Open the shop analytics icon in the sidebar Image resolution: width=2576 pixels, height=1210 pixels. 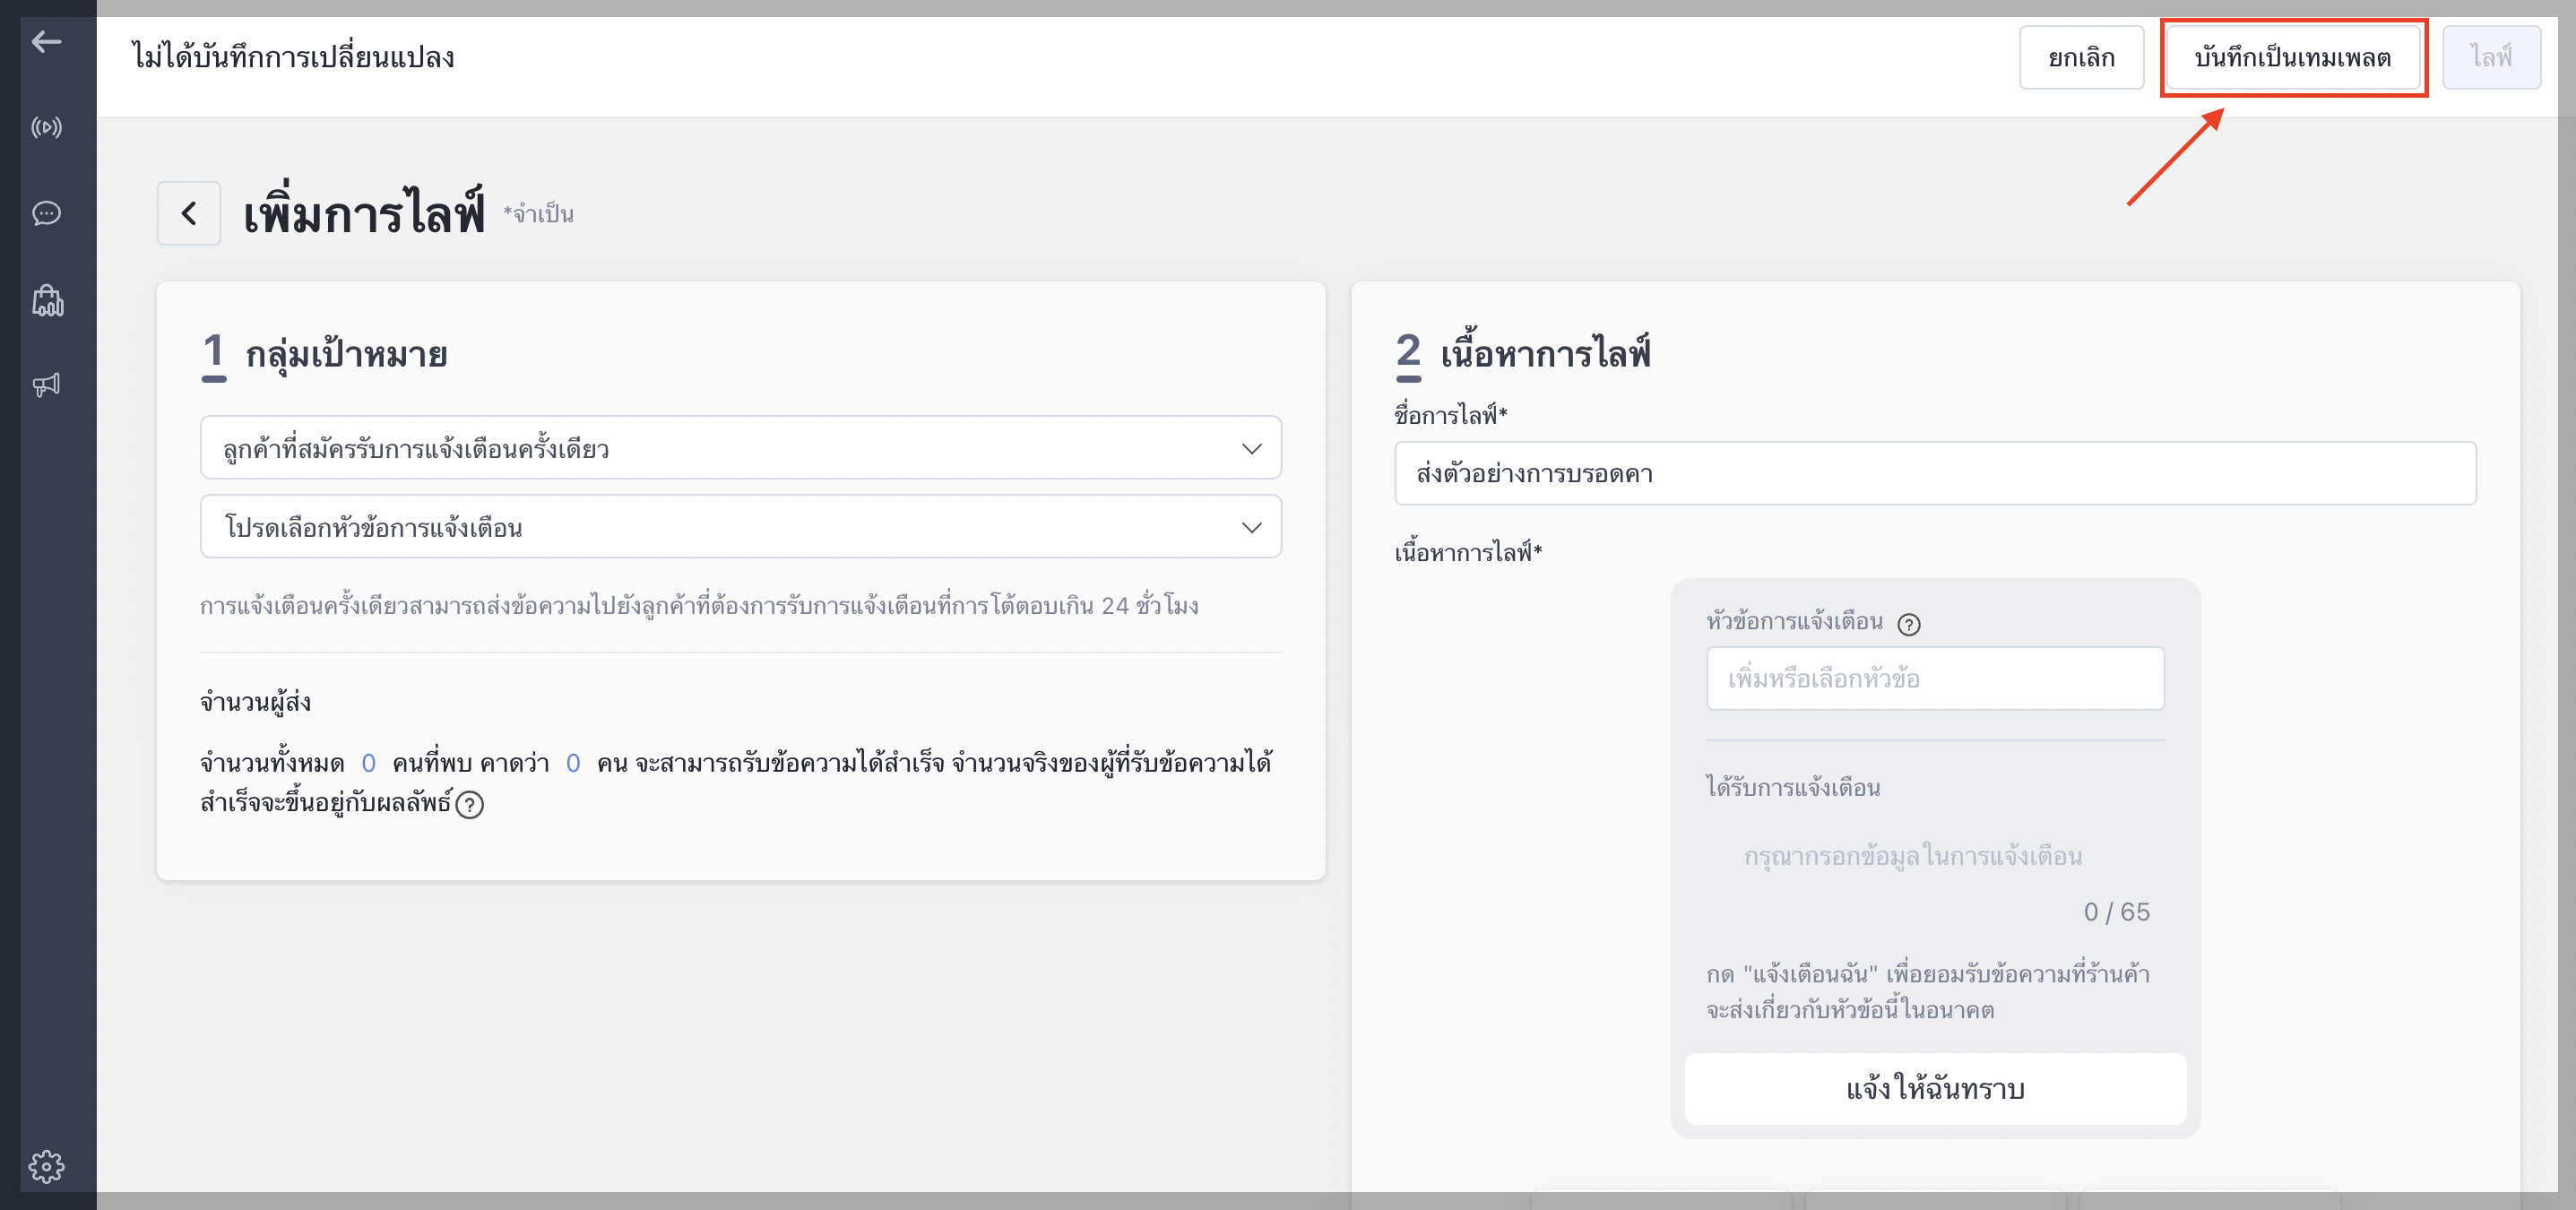point(47,300)
